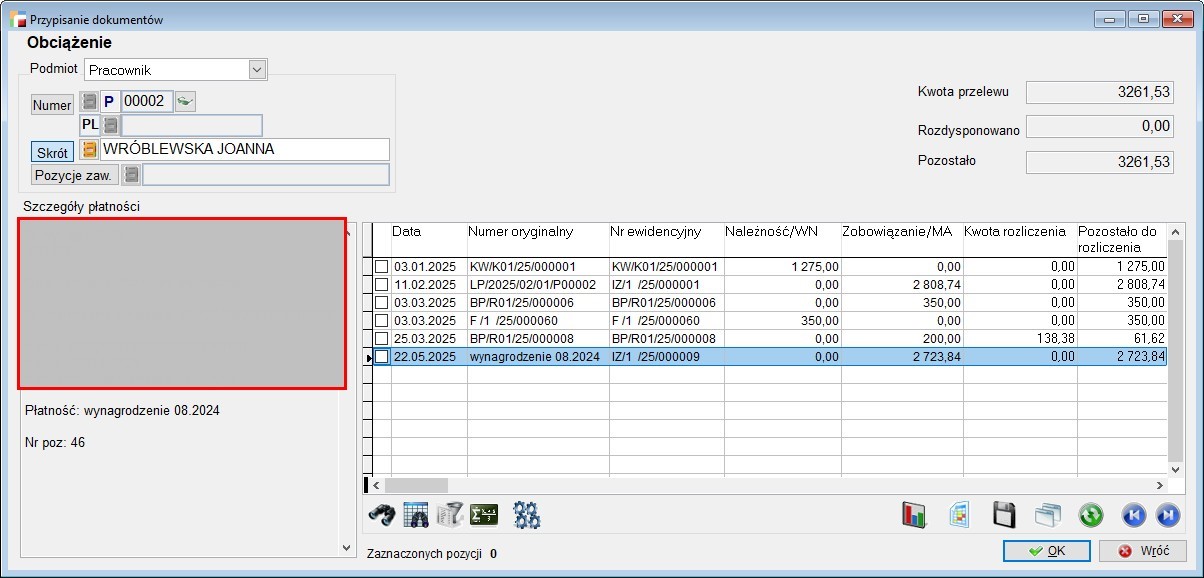
Task: Open table search with binoculars-grid icon
Action: point(416,515)
